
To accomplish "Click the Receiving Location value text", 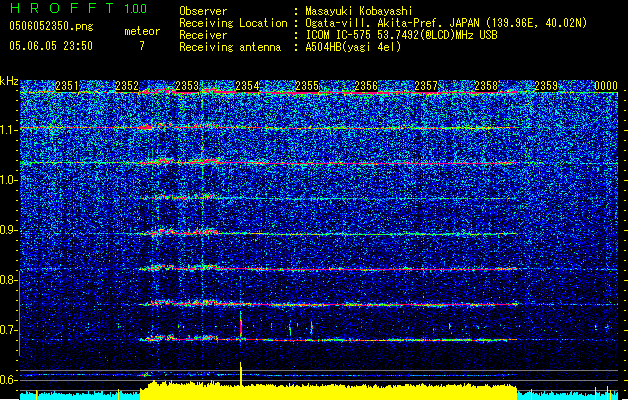I will click(446, 23).
